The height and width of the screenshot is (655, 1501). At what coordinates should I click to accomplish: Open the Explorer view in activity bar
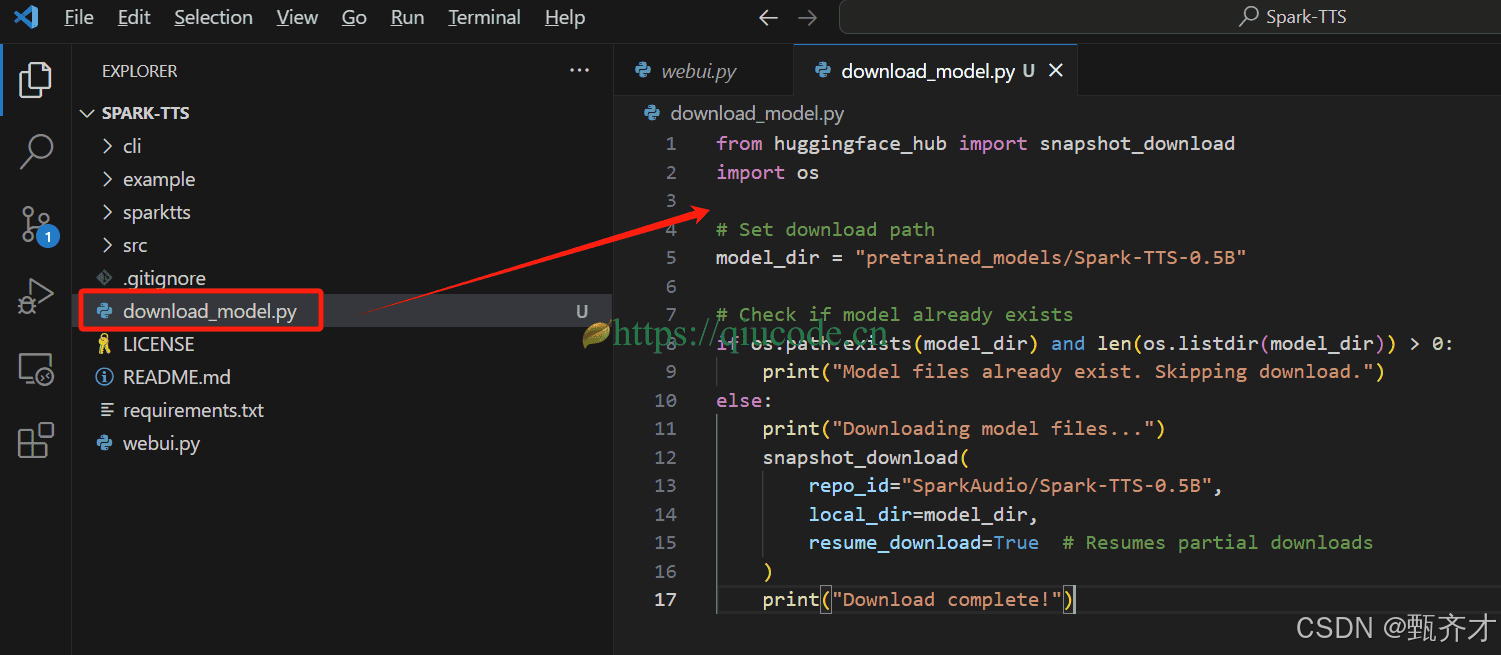pos(35,80)
